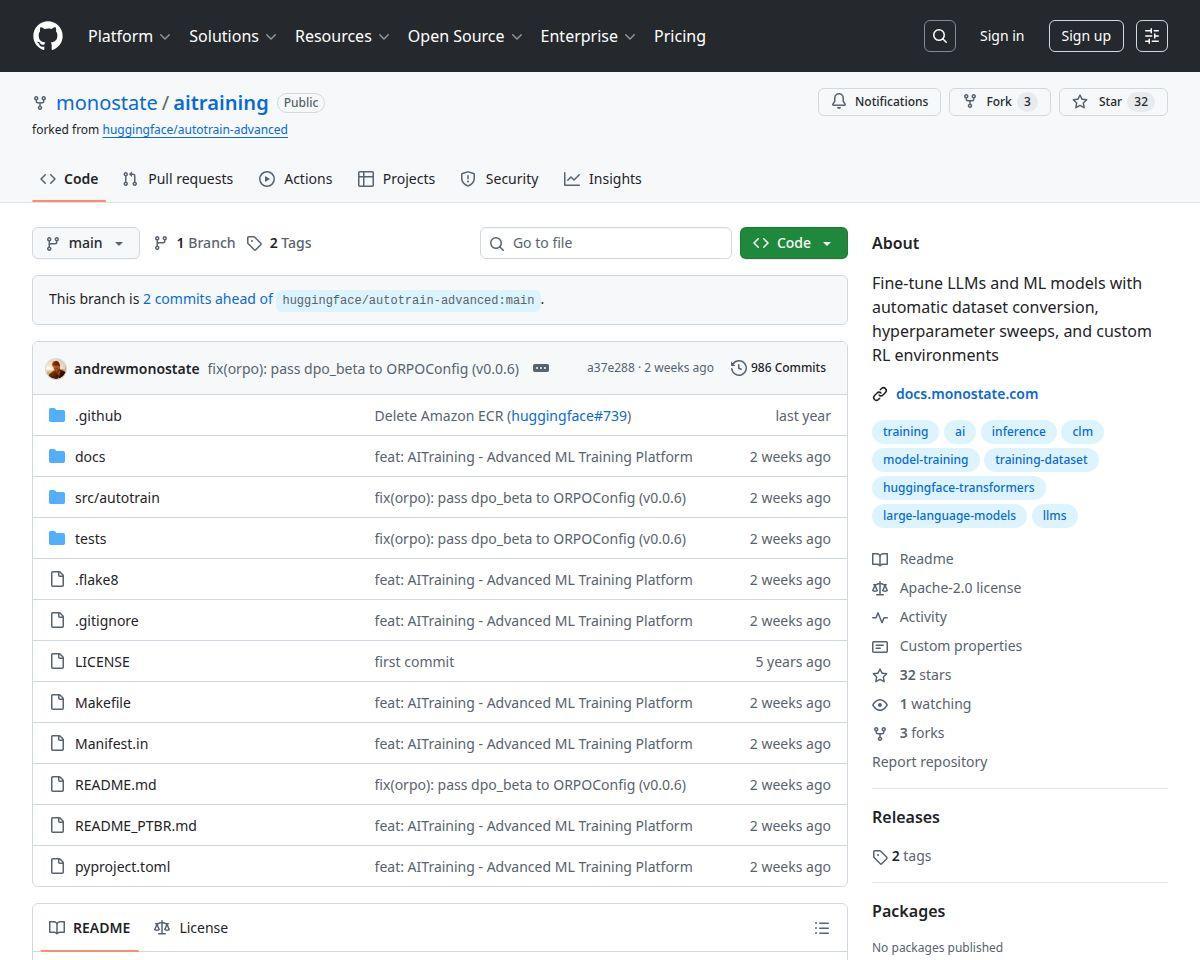Image resolution: width=1200 pixels, height=960 pixels.
Task: Open the huggingface#739 issue link
Action: 568,416
